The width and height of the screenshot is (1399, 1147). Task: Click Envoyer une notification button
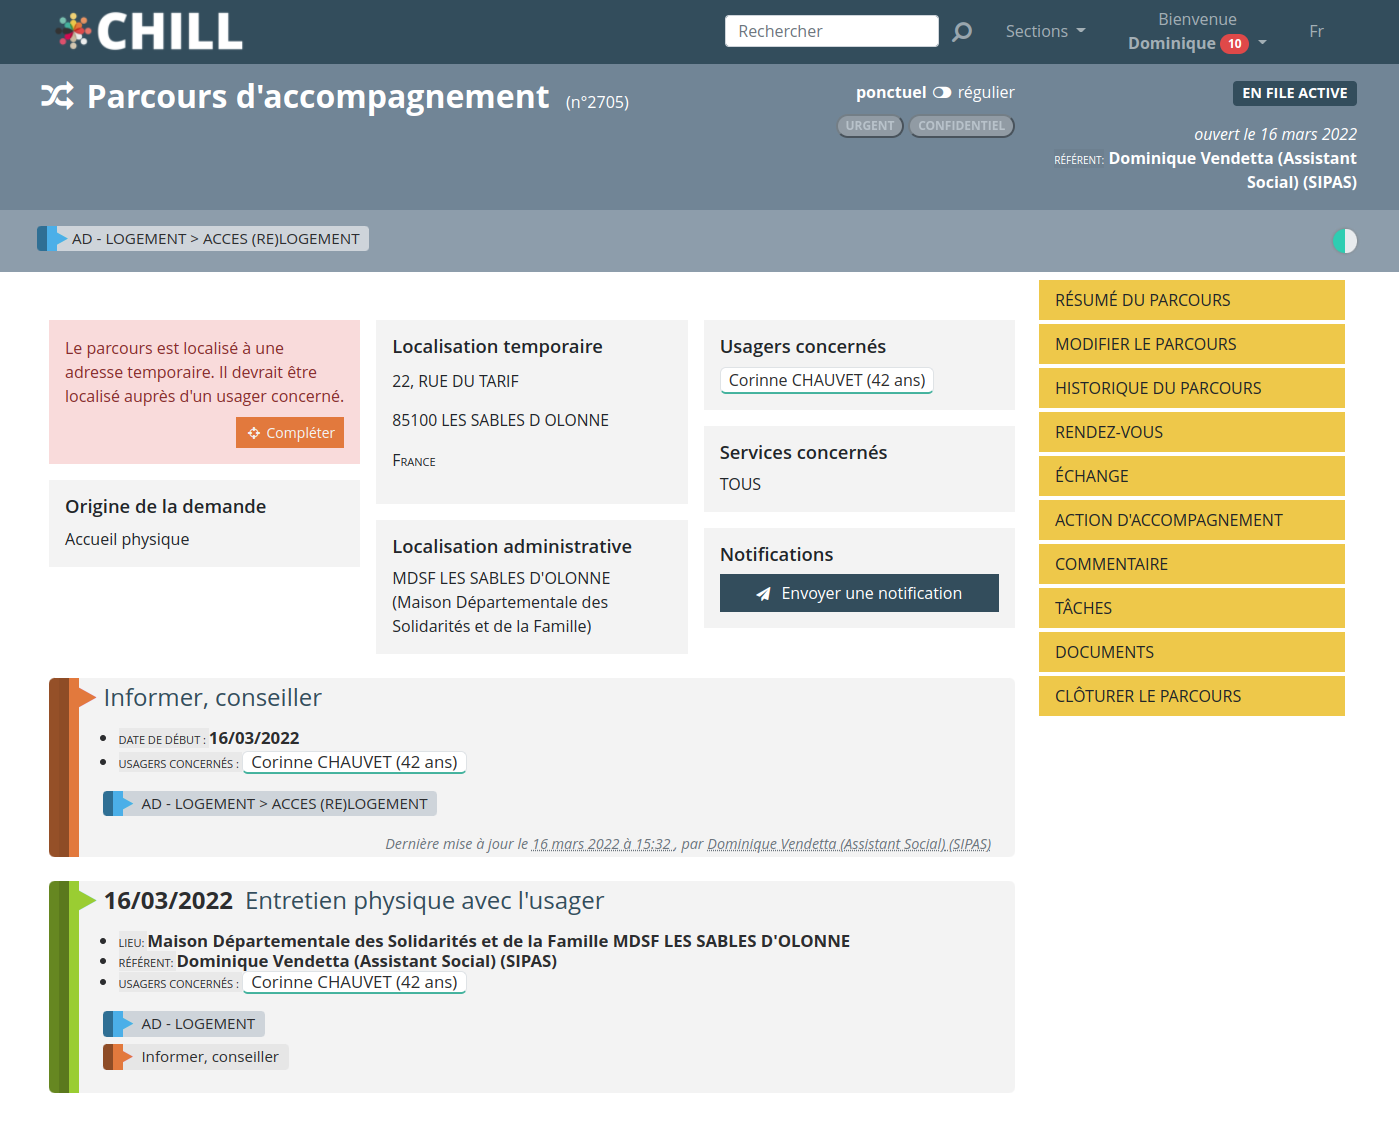coord(859,593)
